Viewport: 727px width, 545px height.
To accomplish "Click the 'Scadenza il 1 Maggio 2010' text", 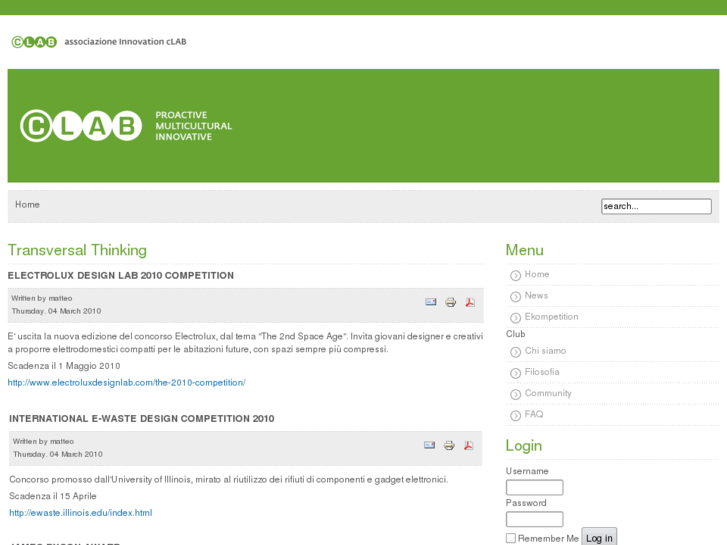I will [64, 366].
